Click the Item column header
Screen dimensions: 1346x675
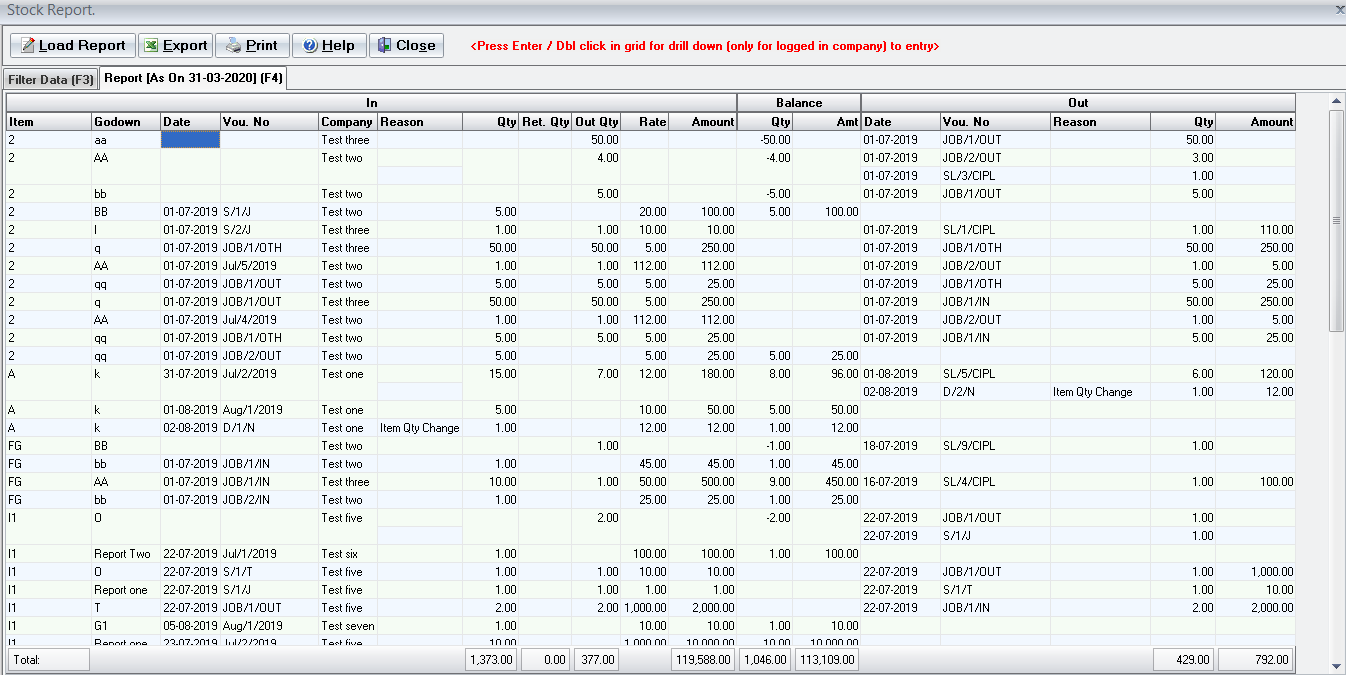point(49,122)
